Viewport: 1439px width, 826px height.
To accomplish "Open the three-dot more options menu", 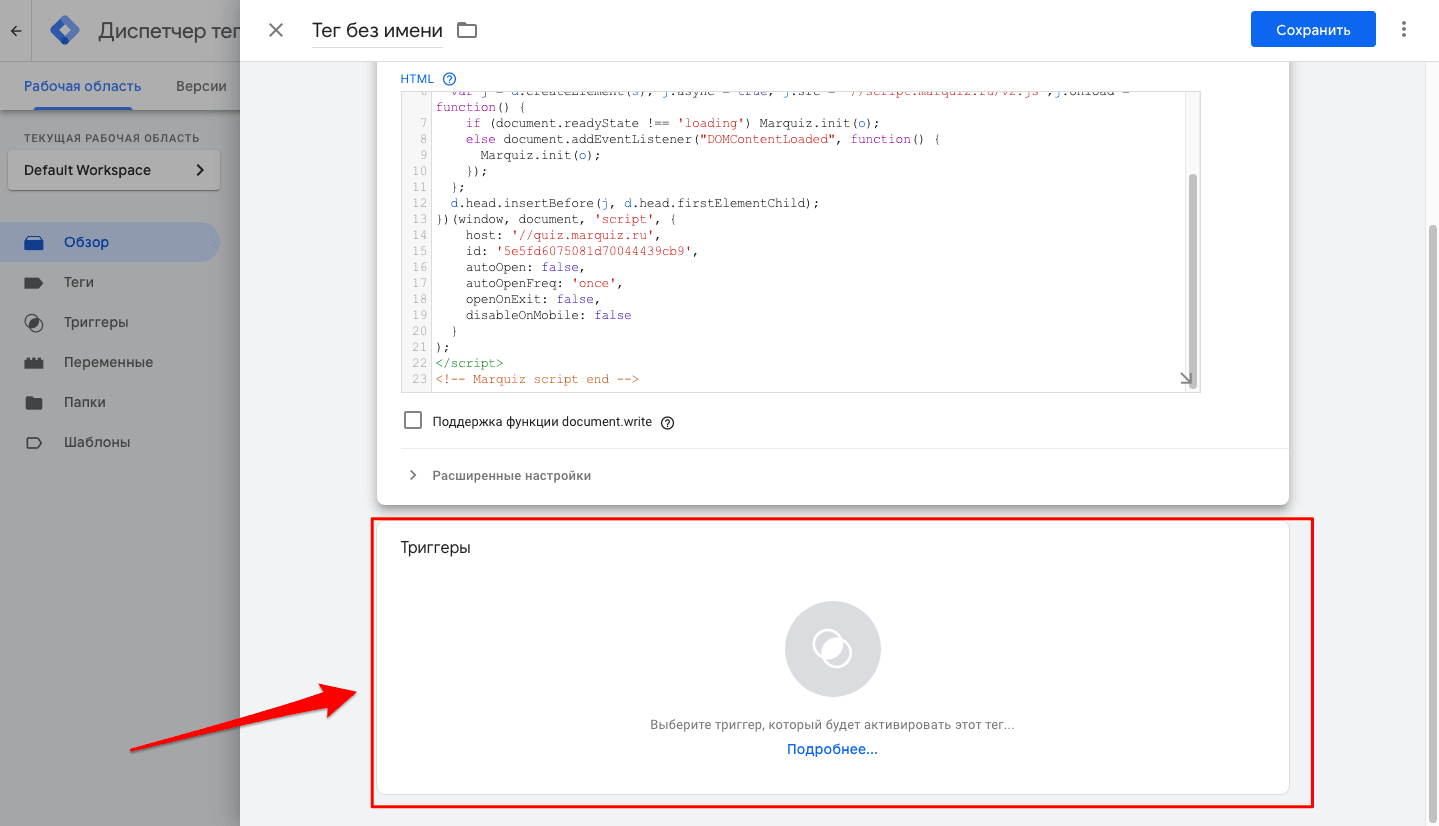I will [x=1405, y=29].
